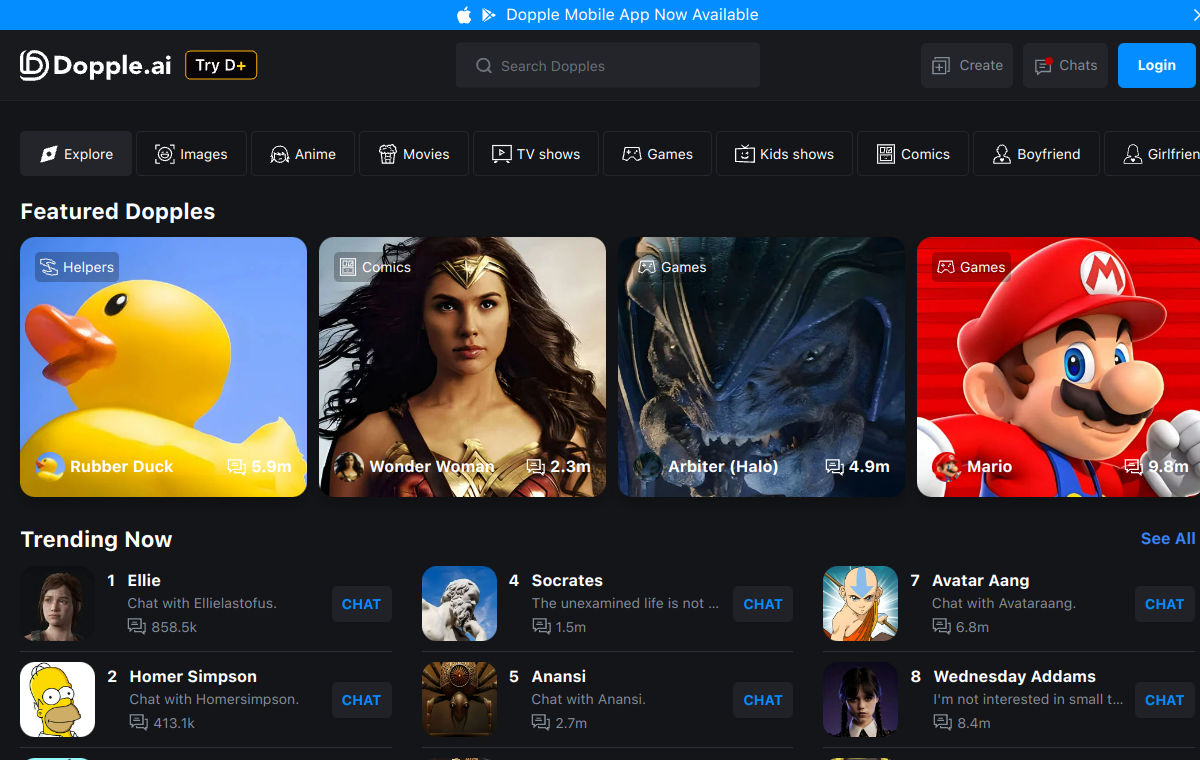Screen dimensions: 1200x760
Task: Click Socrates avatar thumbnail
Action: click(x=459, y=604)
